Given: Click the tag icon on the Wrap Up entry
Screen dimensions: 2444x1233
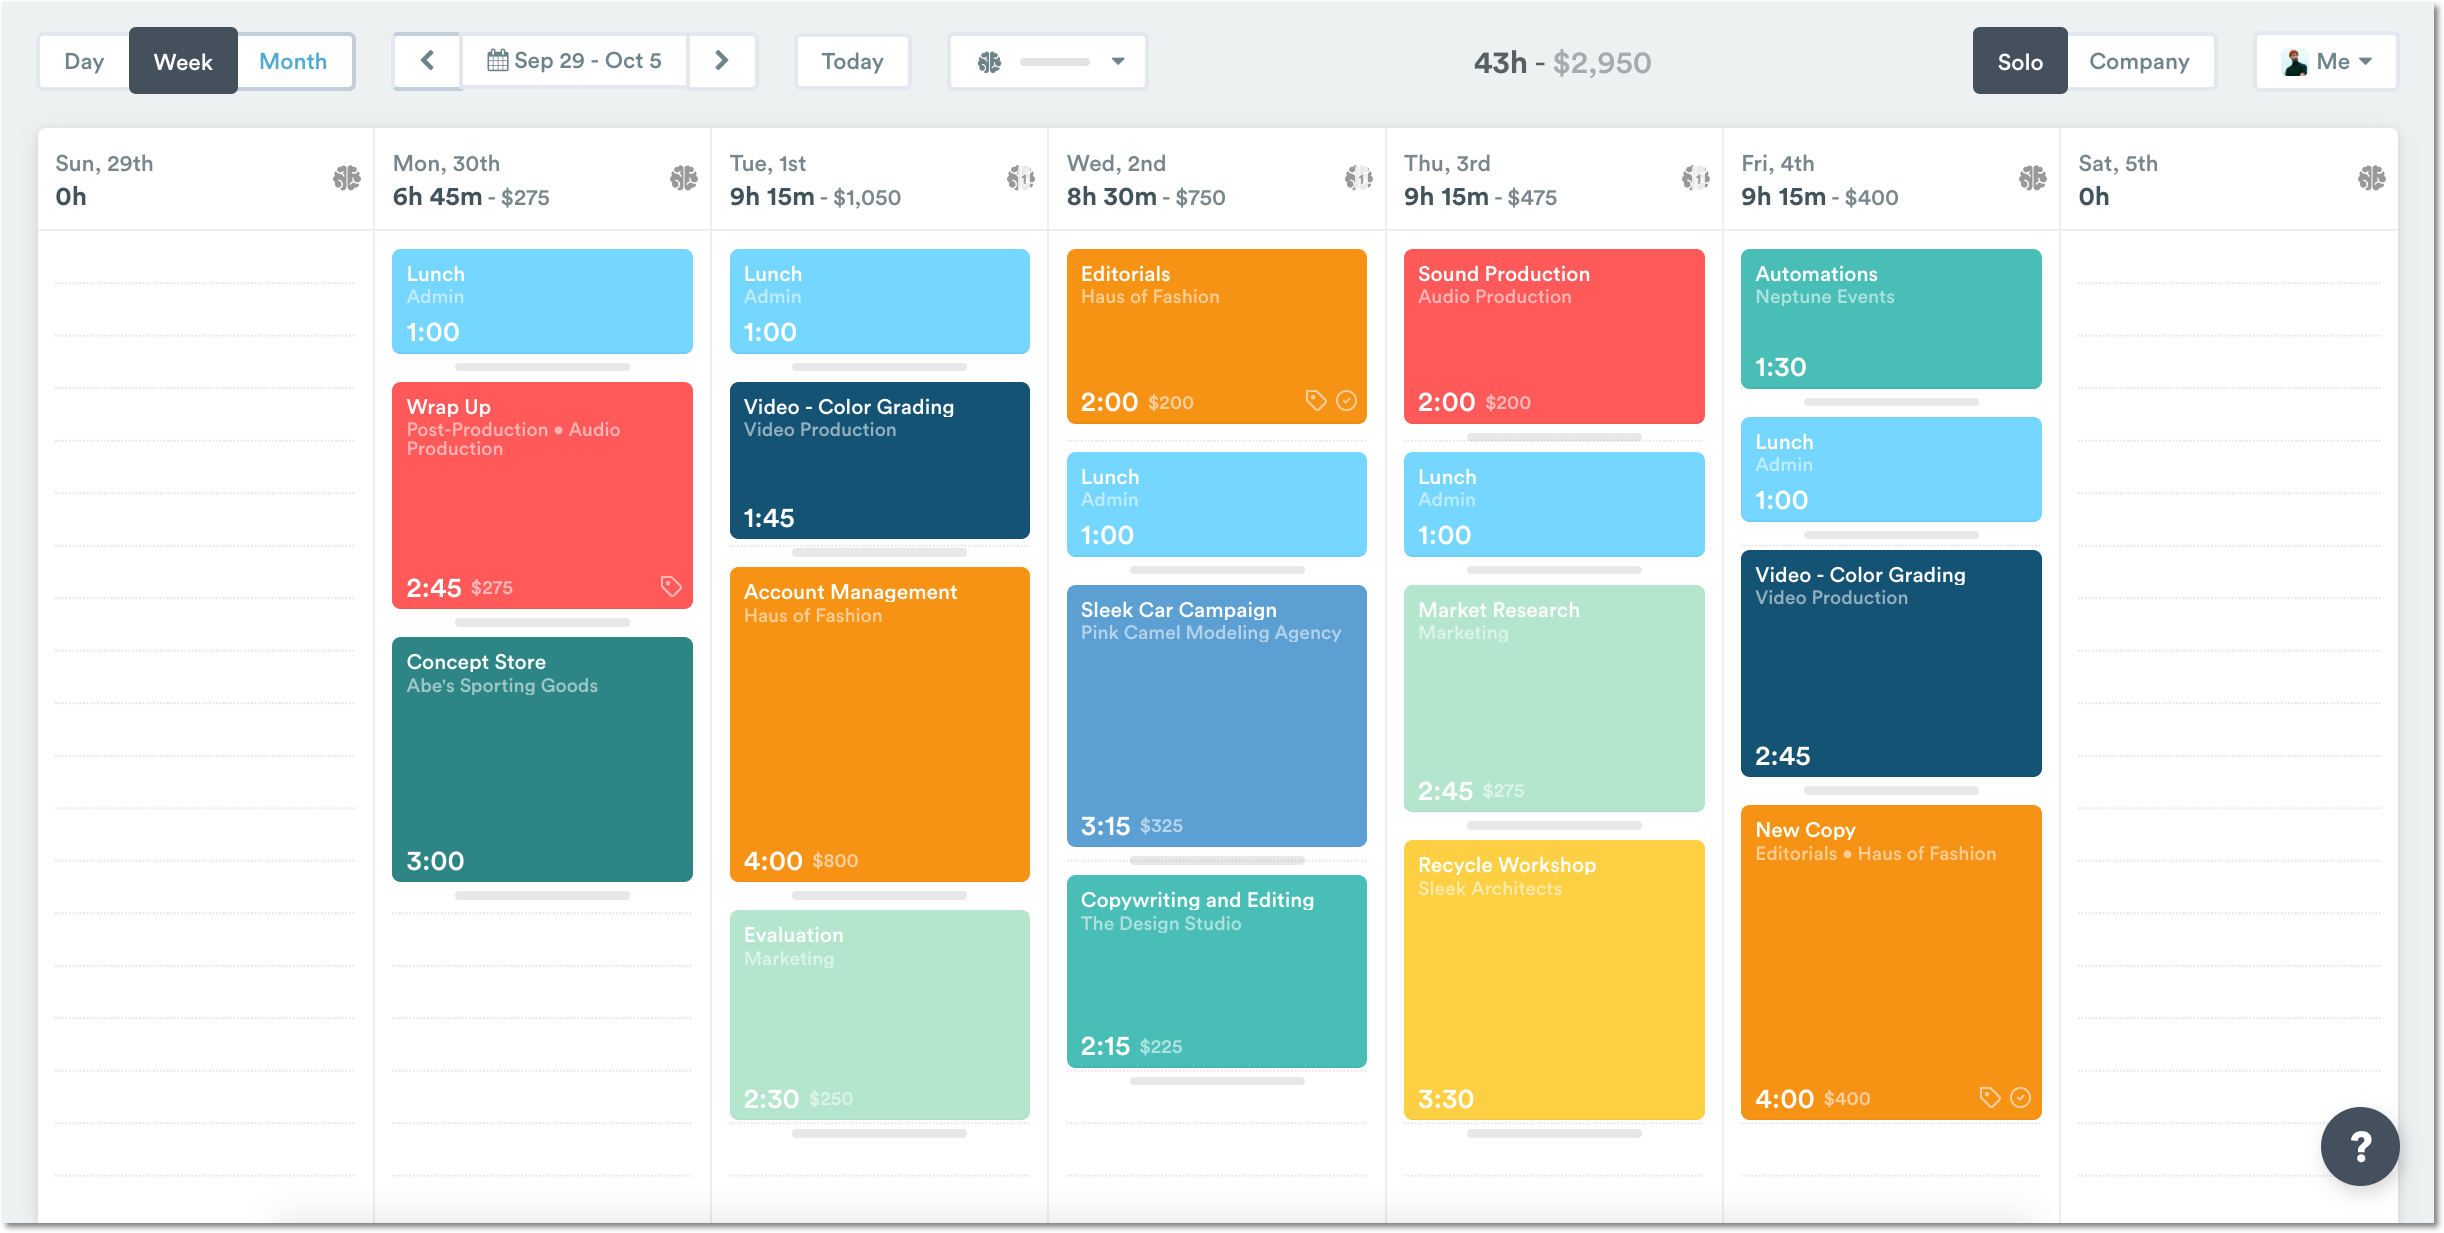Looking at the screenshot, I should 670,588.
